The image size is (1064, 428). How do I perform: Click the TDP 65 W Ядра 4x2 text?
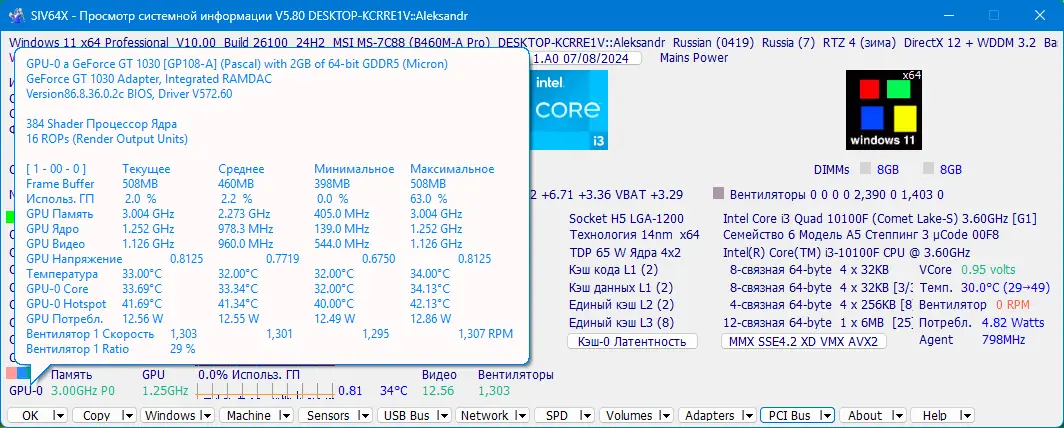point(624,253)
